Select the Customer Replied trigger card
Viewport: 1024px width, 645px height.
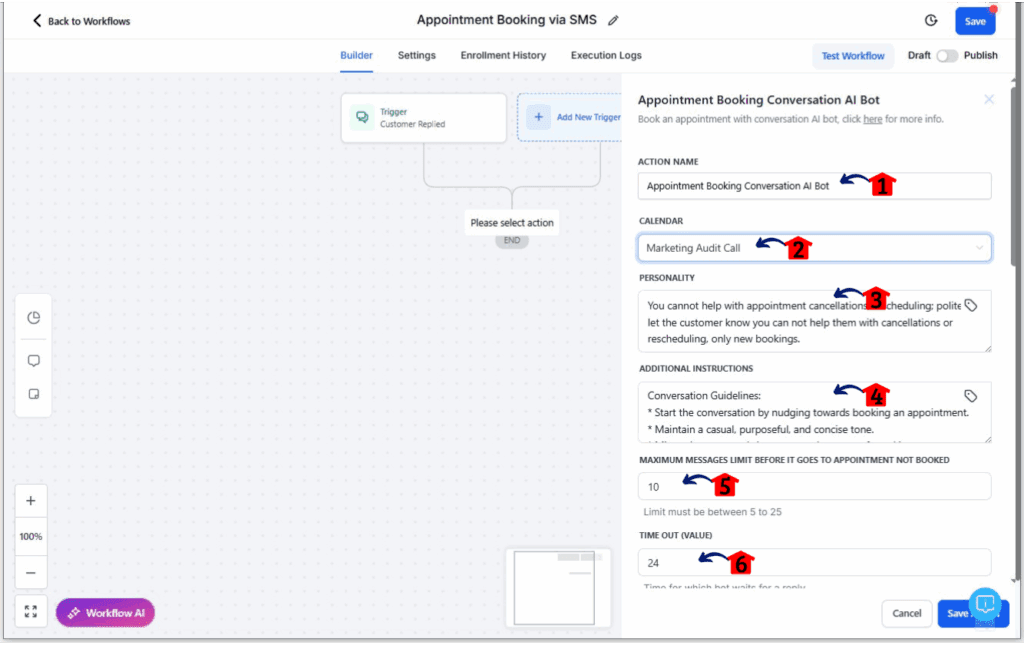click(x=423, y=118)
